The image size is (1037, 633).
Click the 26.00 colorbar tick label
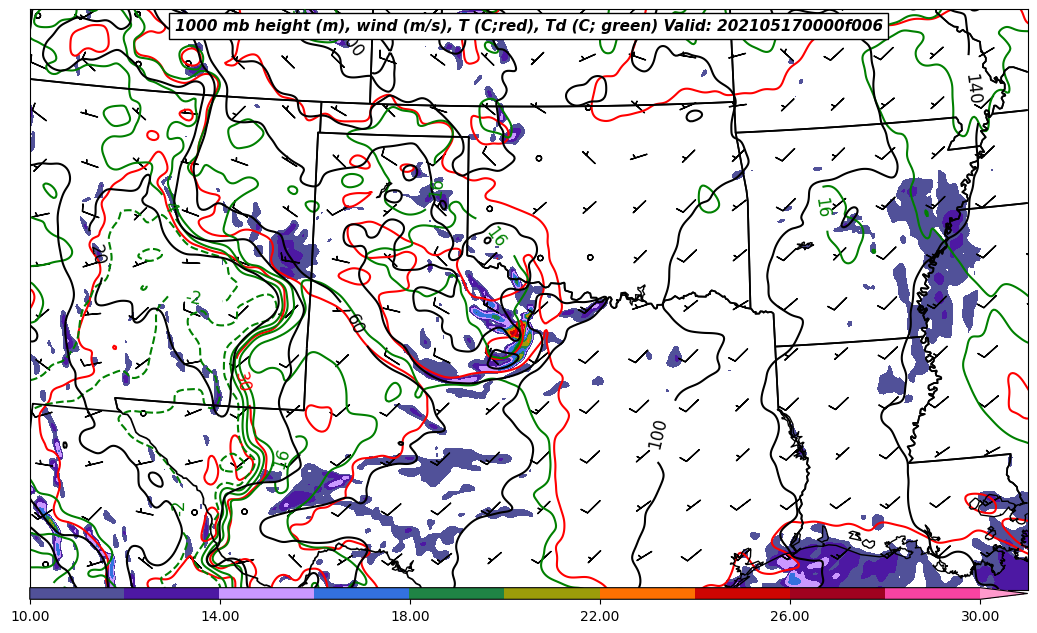(x=790, y=616)
